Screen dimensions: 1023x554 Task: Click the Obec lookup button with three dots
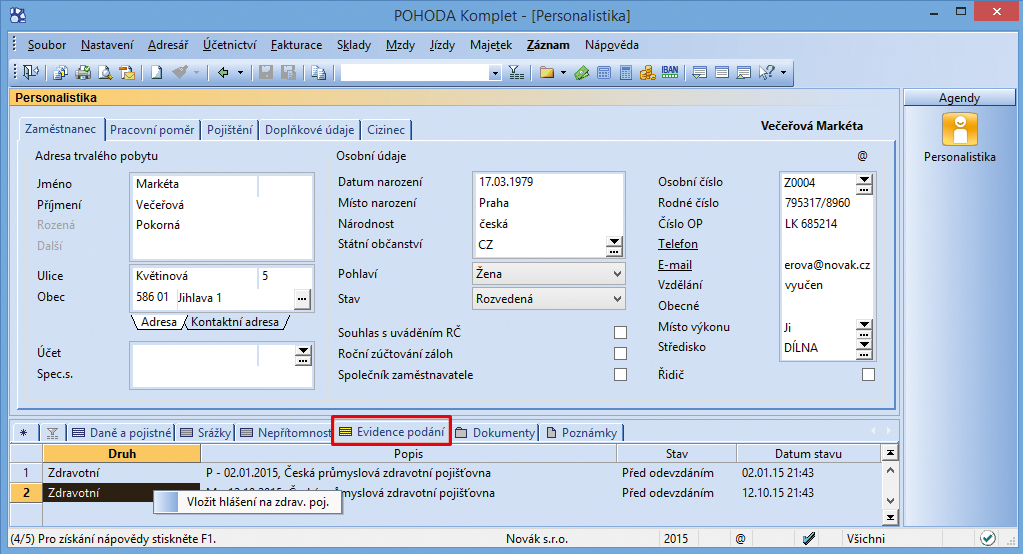(301, 299)
